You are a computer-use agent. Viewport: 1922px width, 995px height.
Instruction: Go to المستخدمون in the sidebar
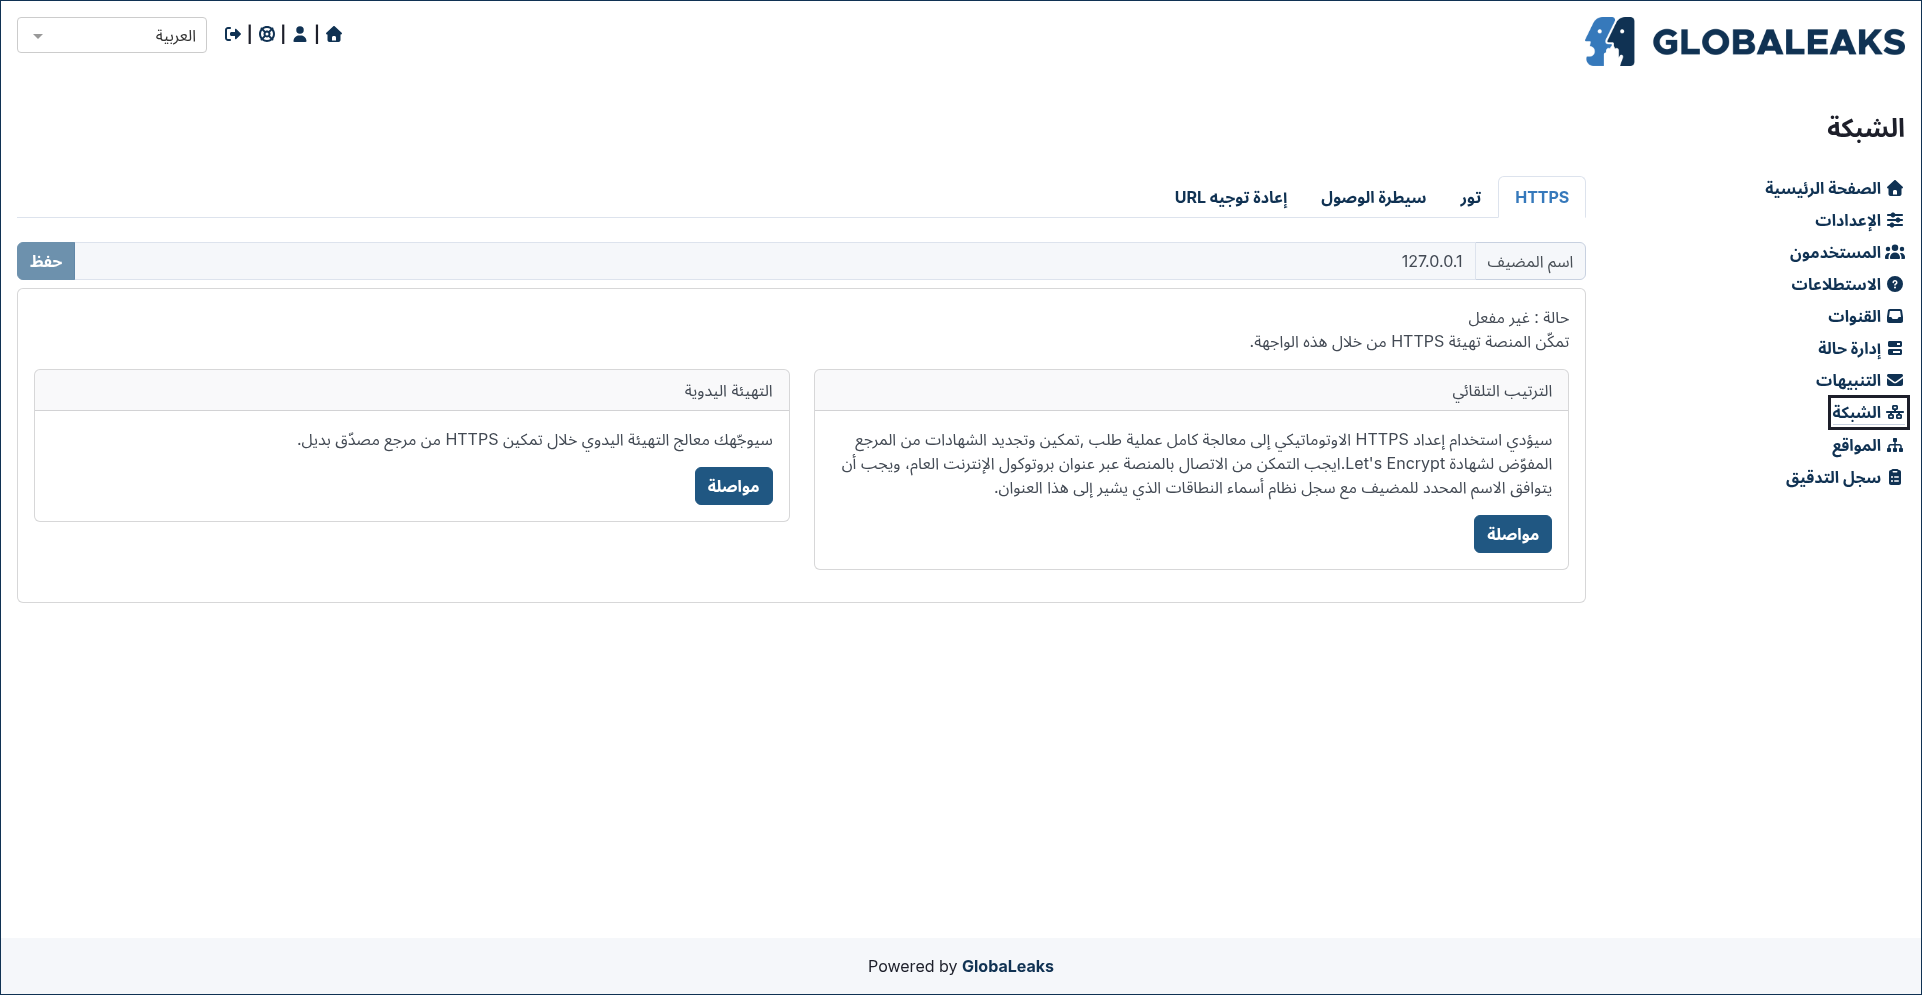point(1847,252)
